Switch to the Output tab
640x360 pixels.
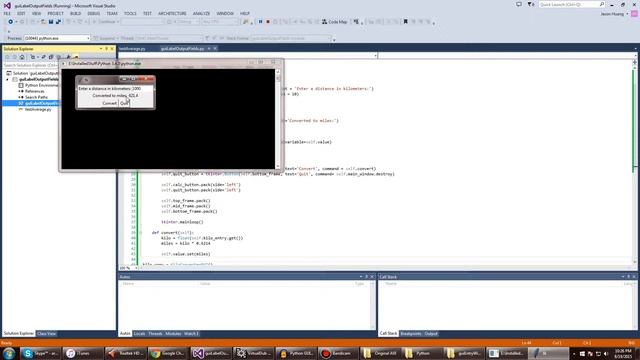[x=431, y=333]
